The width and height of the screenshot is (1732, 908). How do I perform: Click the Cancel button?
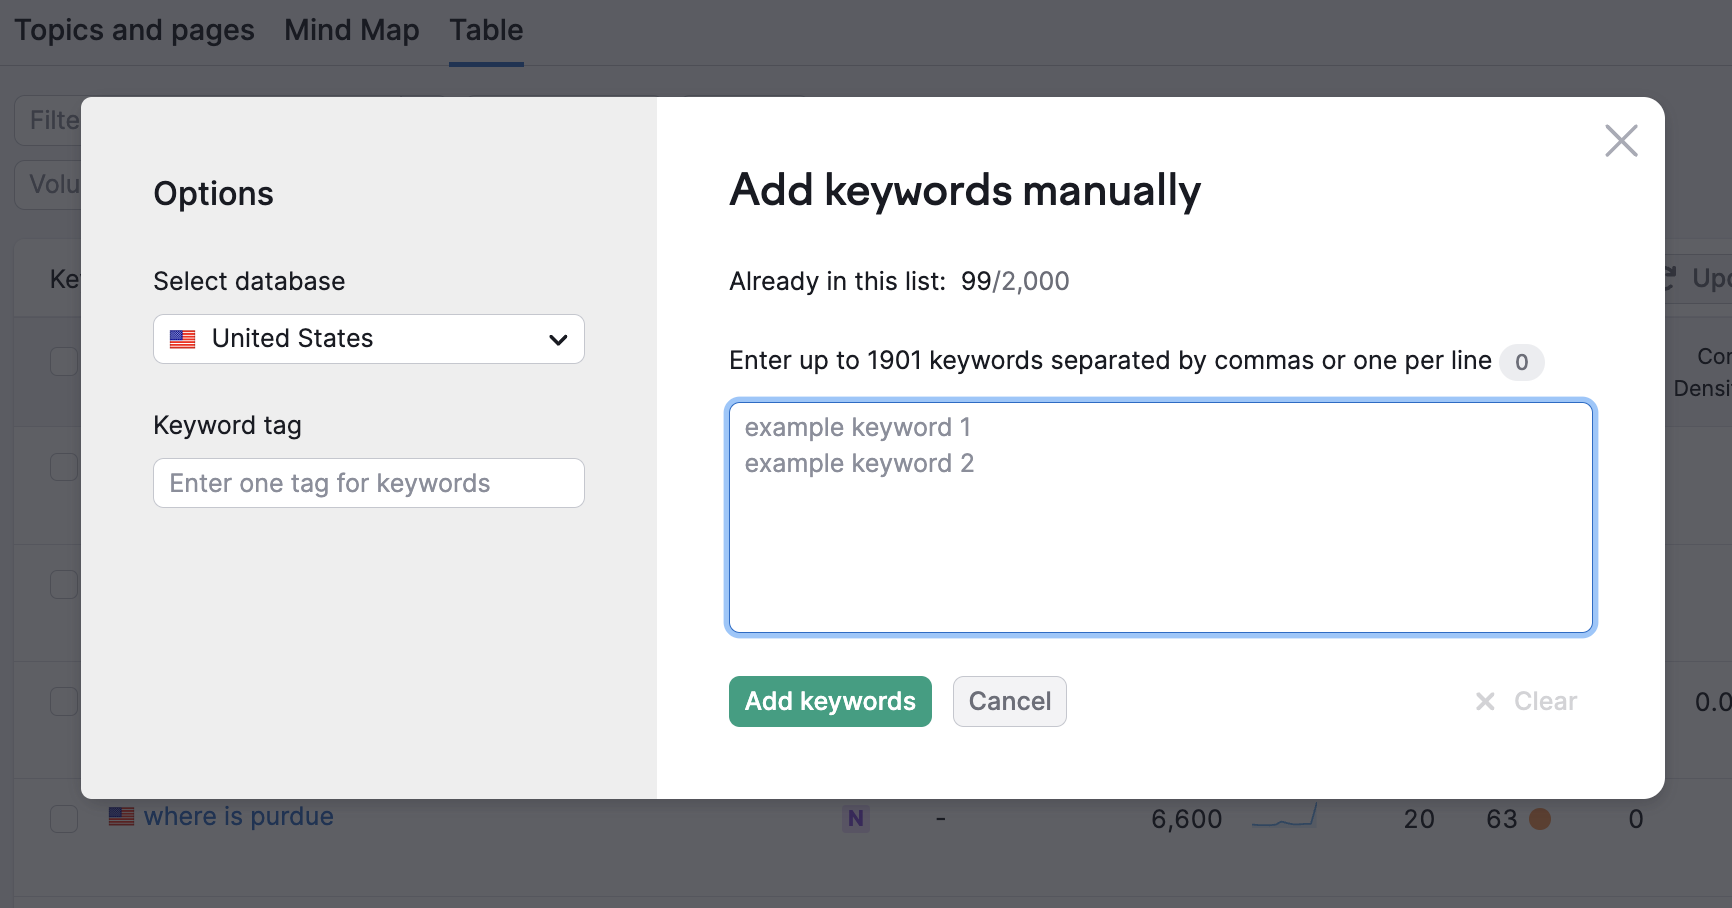coord(1009,702)
